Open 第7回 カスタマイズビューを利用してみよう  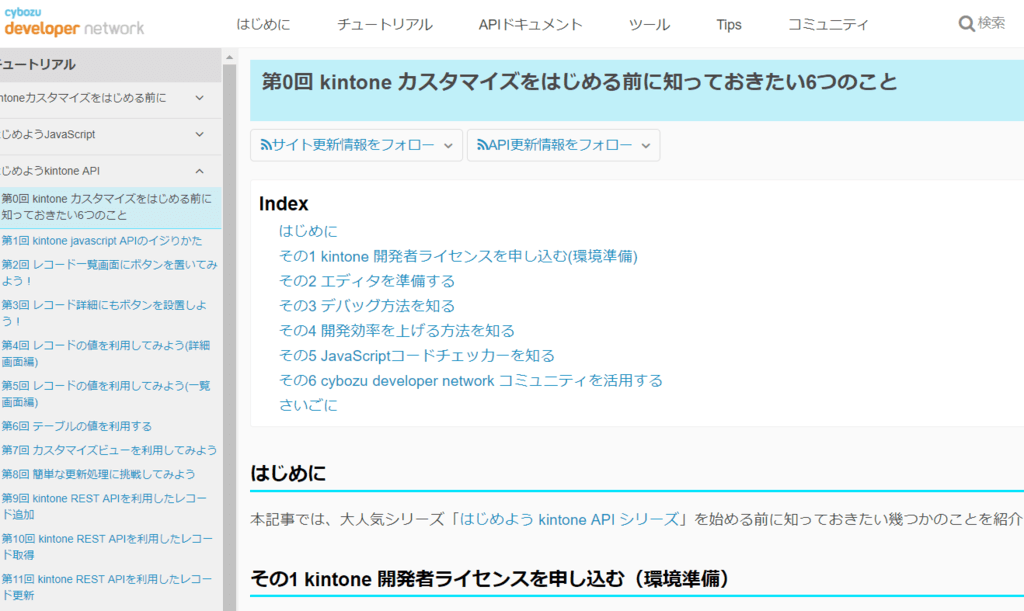(x=109, y=450)
